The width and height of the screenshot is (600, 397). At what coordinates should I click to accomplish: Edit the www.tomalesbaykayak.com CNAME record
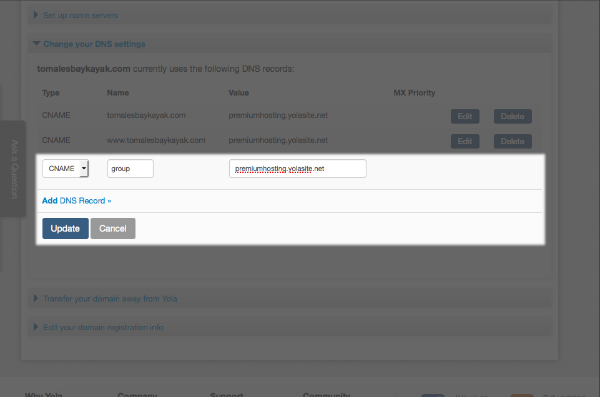pyautogui.click(x=465, y=141)
